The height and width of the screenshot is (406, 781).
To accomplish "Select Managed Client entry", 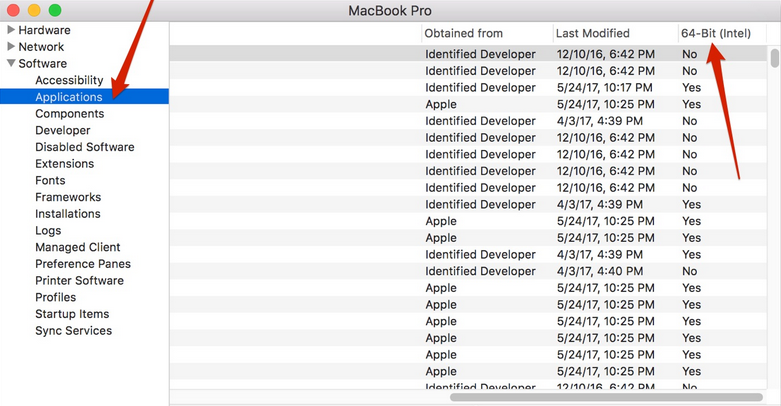I will (x=78, y=247).
